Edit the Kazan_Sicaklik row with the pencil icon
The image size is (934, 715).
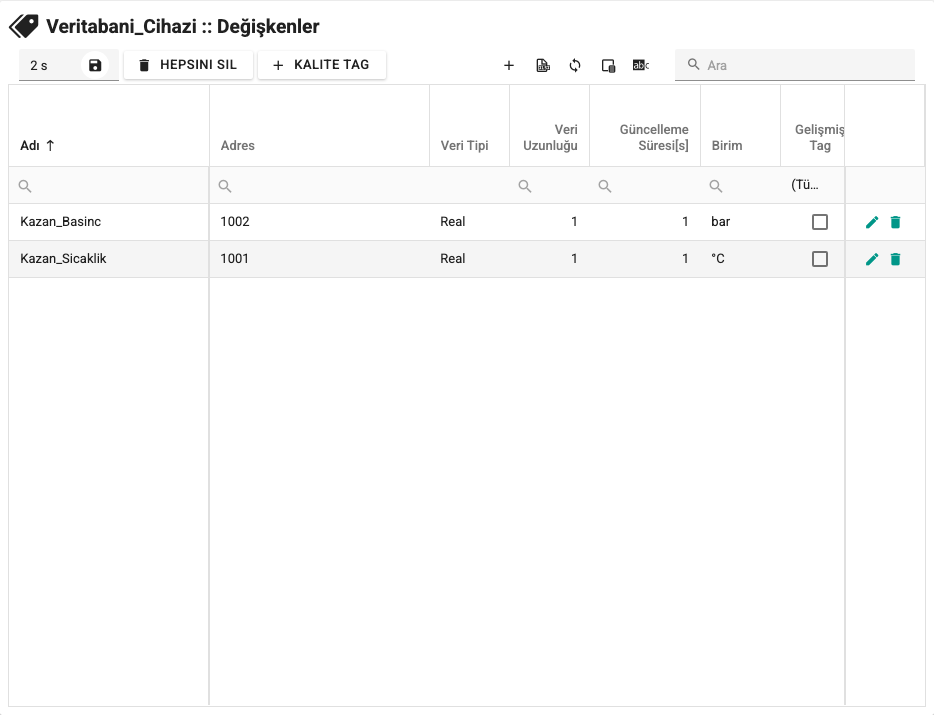coord(872,259)
